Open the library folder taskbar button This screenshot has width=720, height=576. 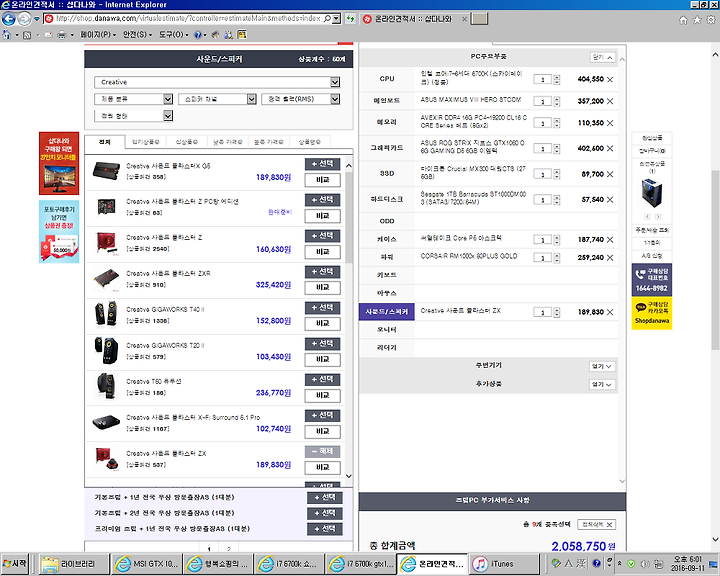74,564
